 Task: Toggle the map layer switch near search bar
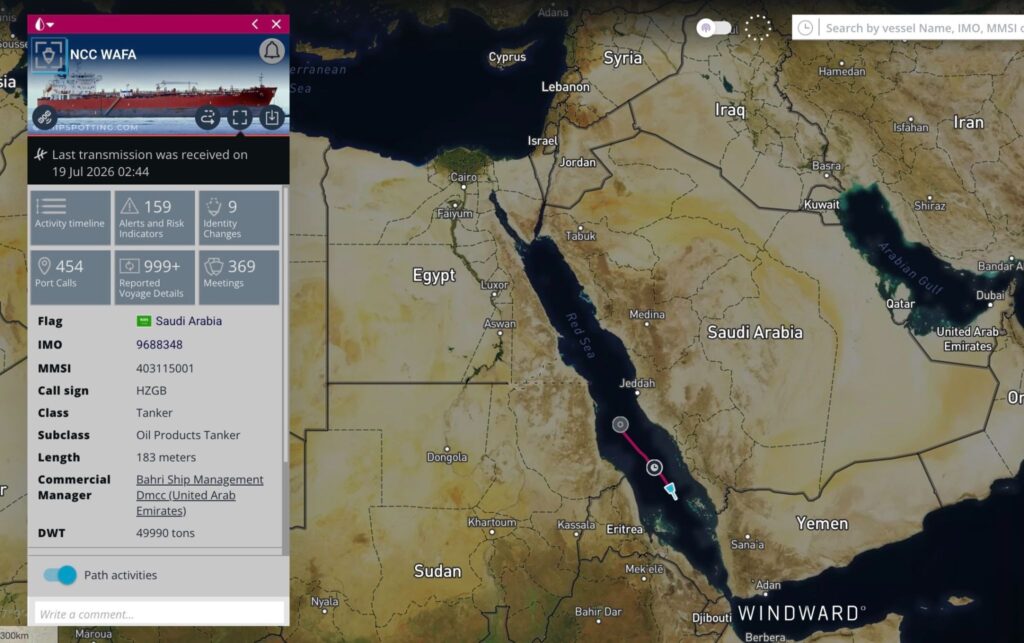pos(714,28)
